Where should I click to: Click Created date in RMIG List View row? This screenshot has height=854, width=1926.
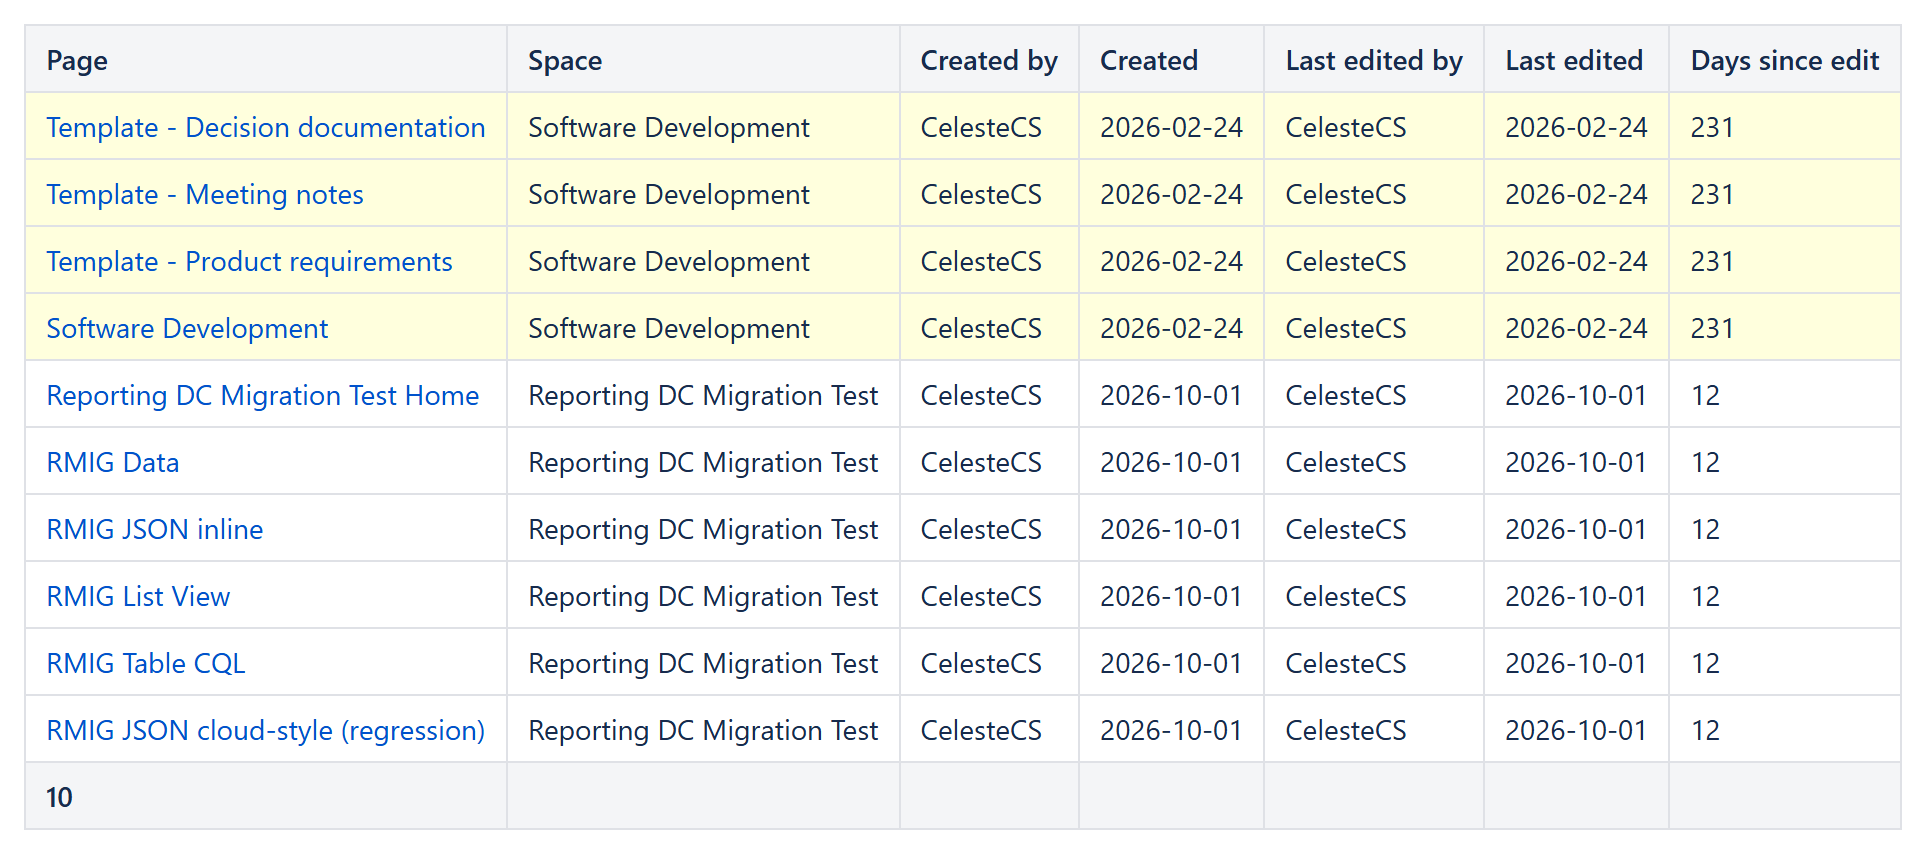click(1171, 596)
